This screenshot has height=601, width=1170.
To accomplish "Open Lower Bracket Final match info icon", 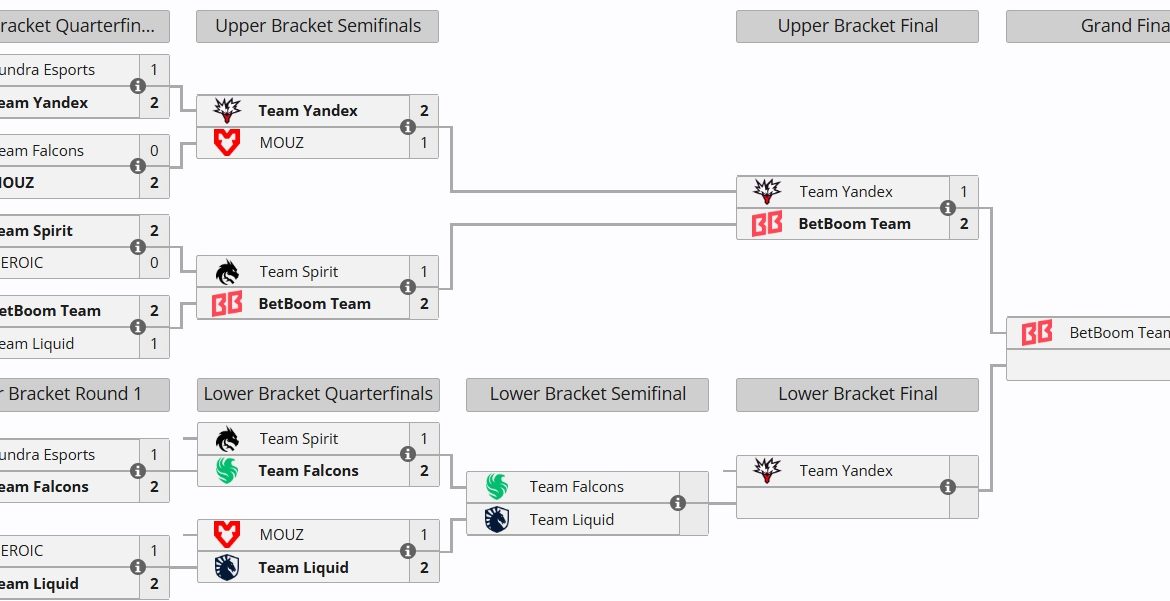I will coord(948,487).
